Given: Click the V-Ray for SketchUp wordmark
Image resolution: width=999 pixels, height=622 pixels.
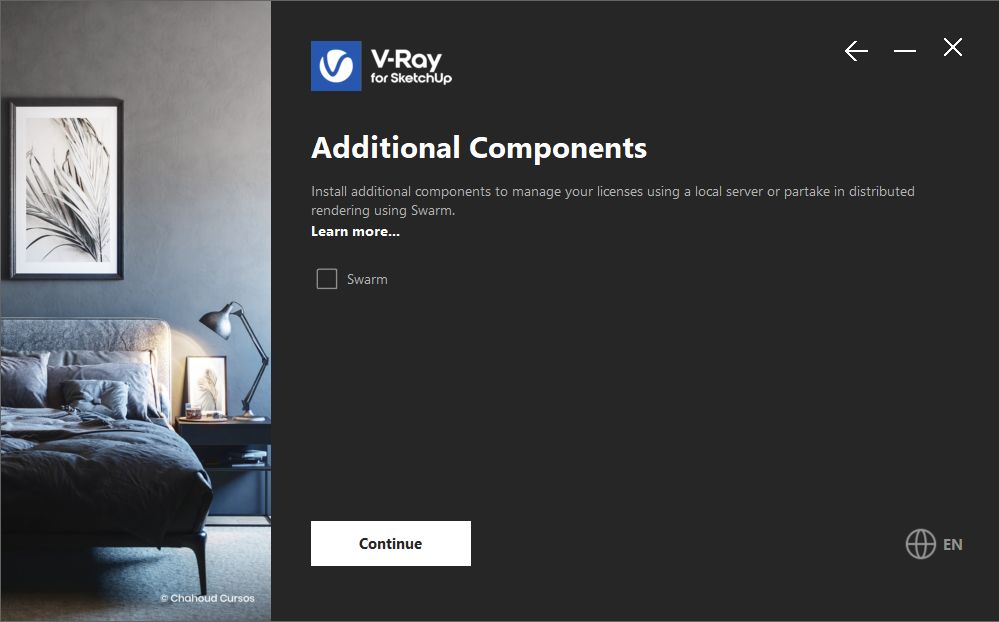Looking at the screenshot, I should pos(411,66).
